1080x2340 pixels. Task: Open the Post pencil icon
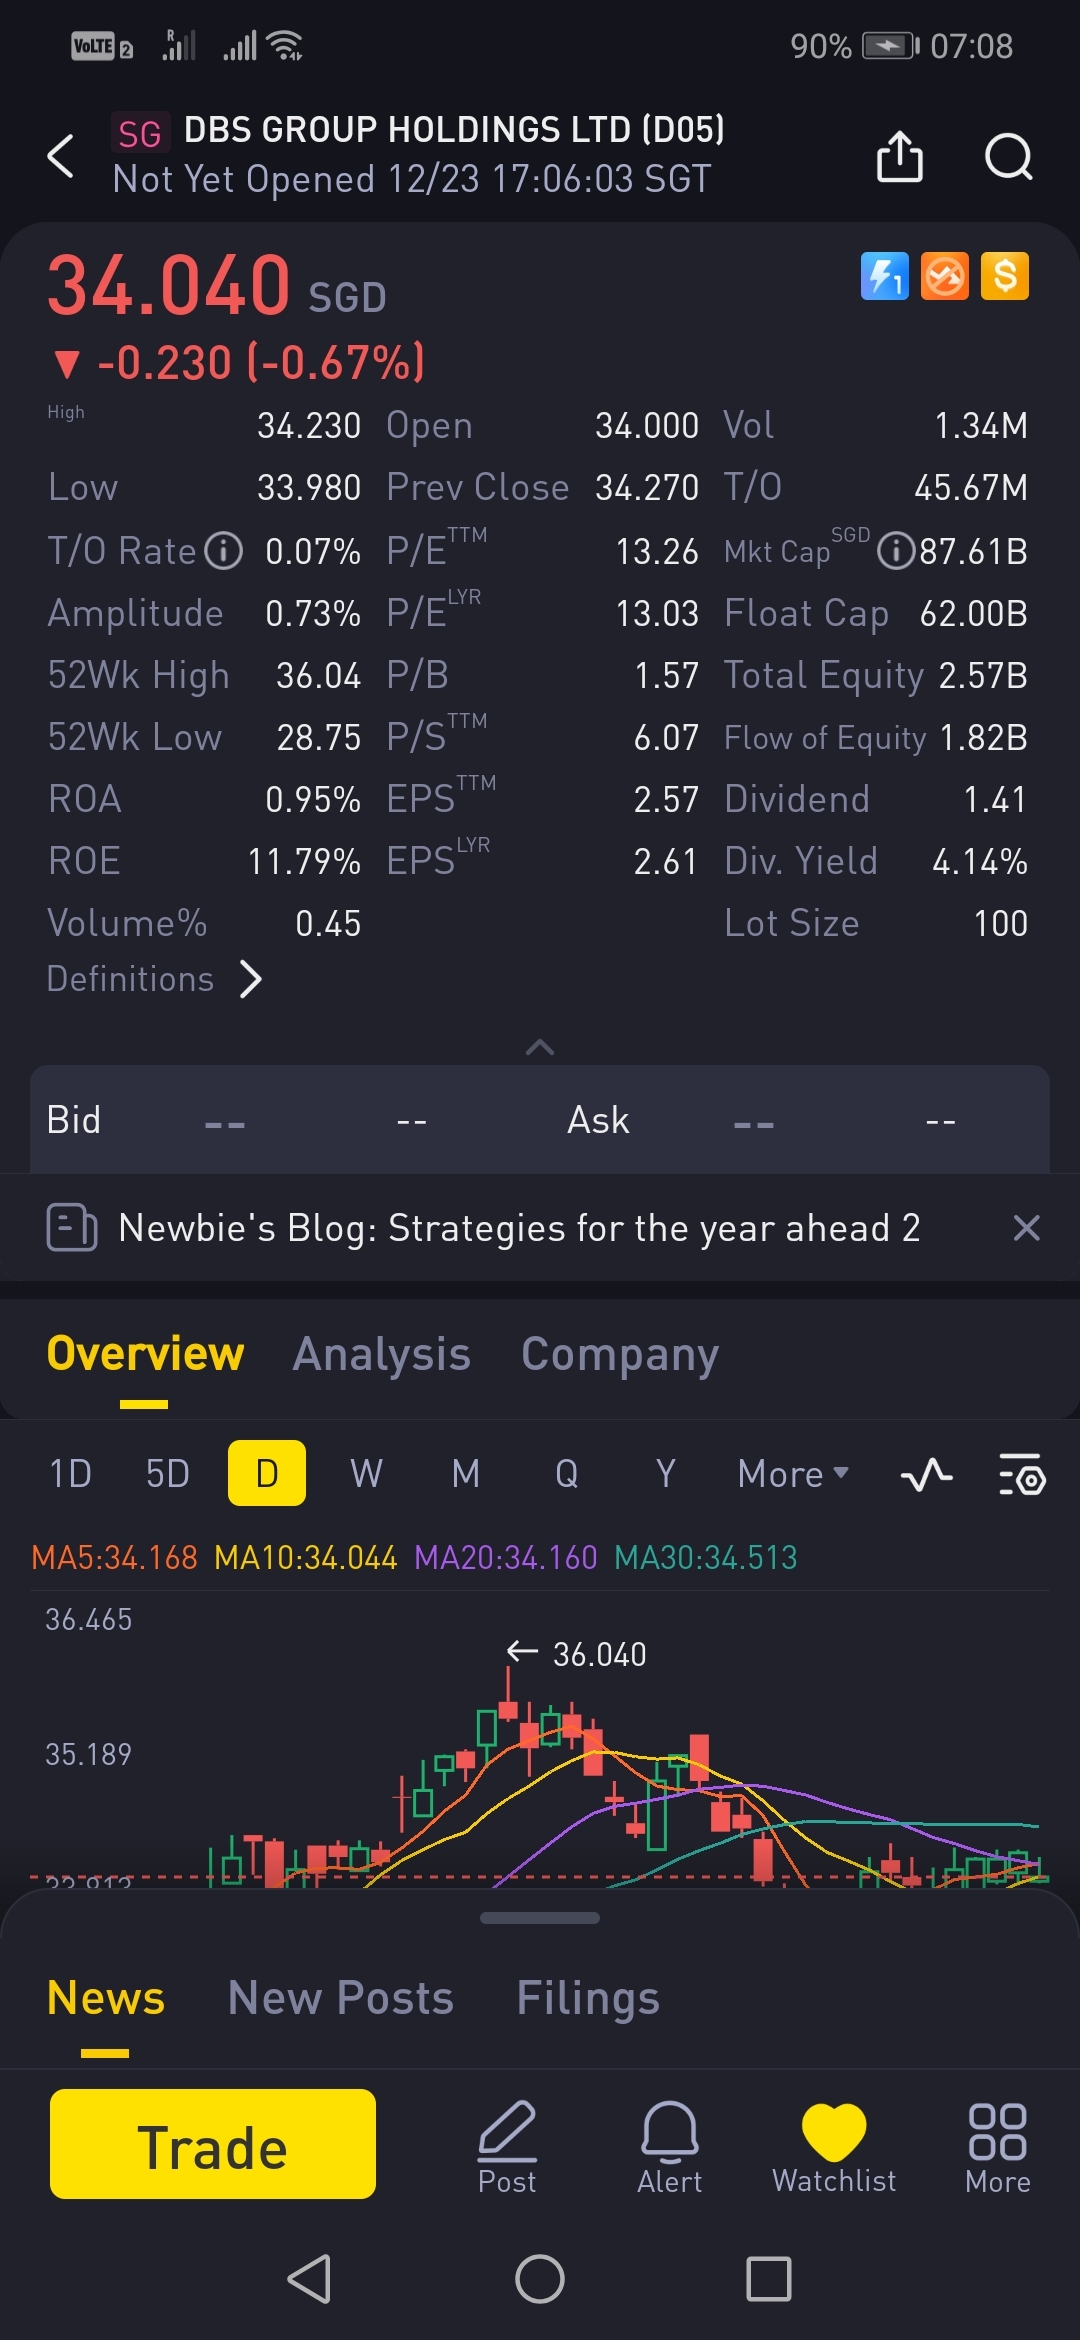pyautogui.click(x=507, y=2145)
